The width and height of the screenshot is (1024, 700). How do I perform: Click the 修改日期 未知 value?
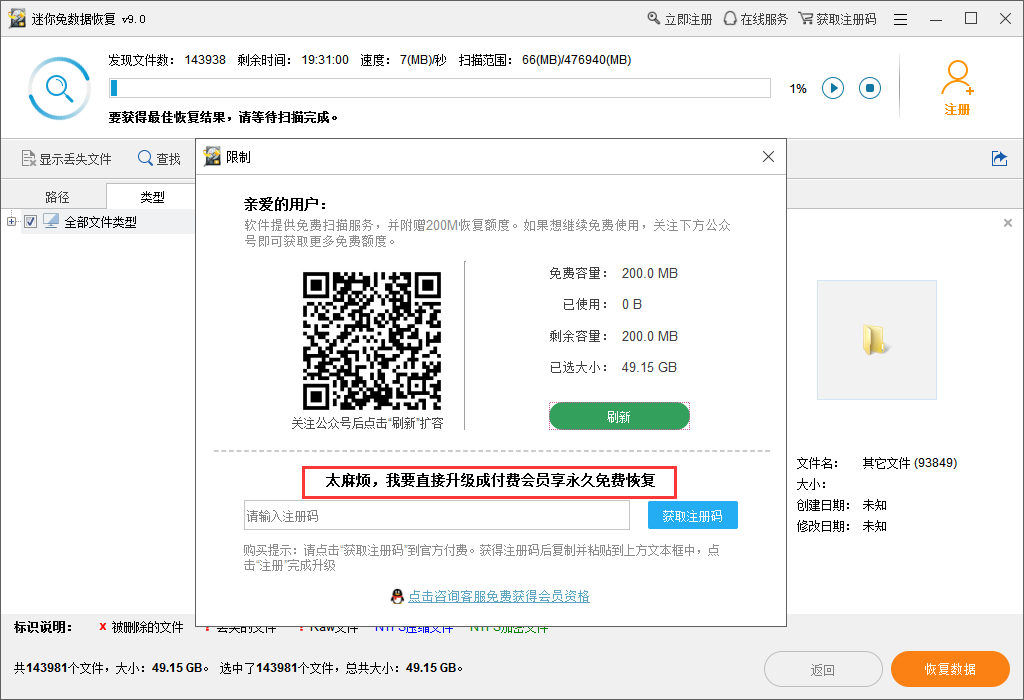(x=874, y=526)
